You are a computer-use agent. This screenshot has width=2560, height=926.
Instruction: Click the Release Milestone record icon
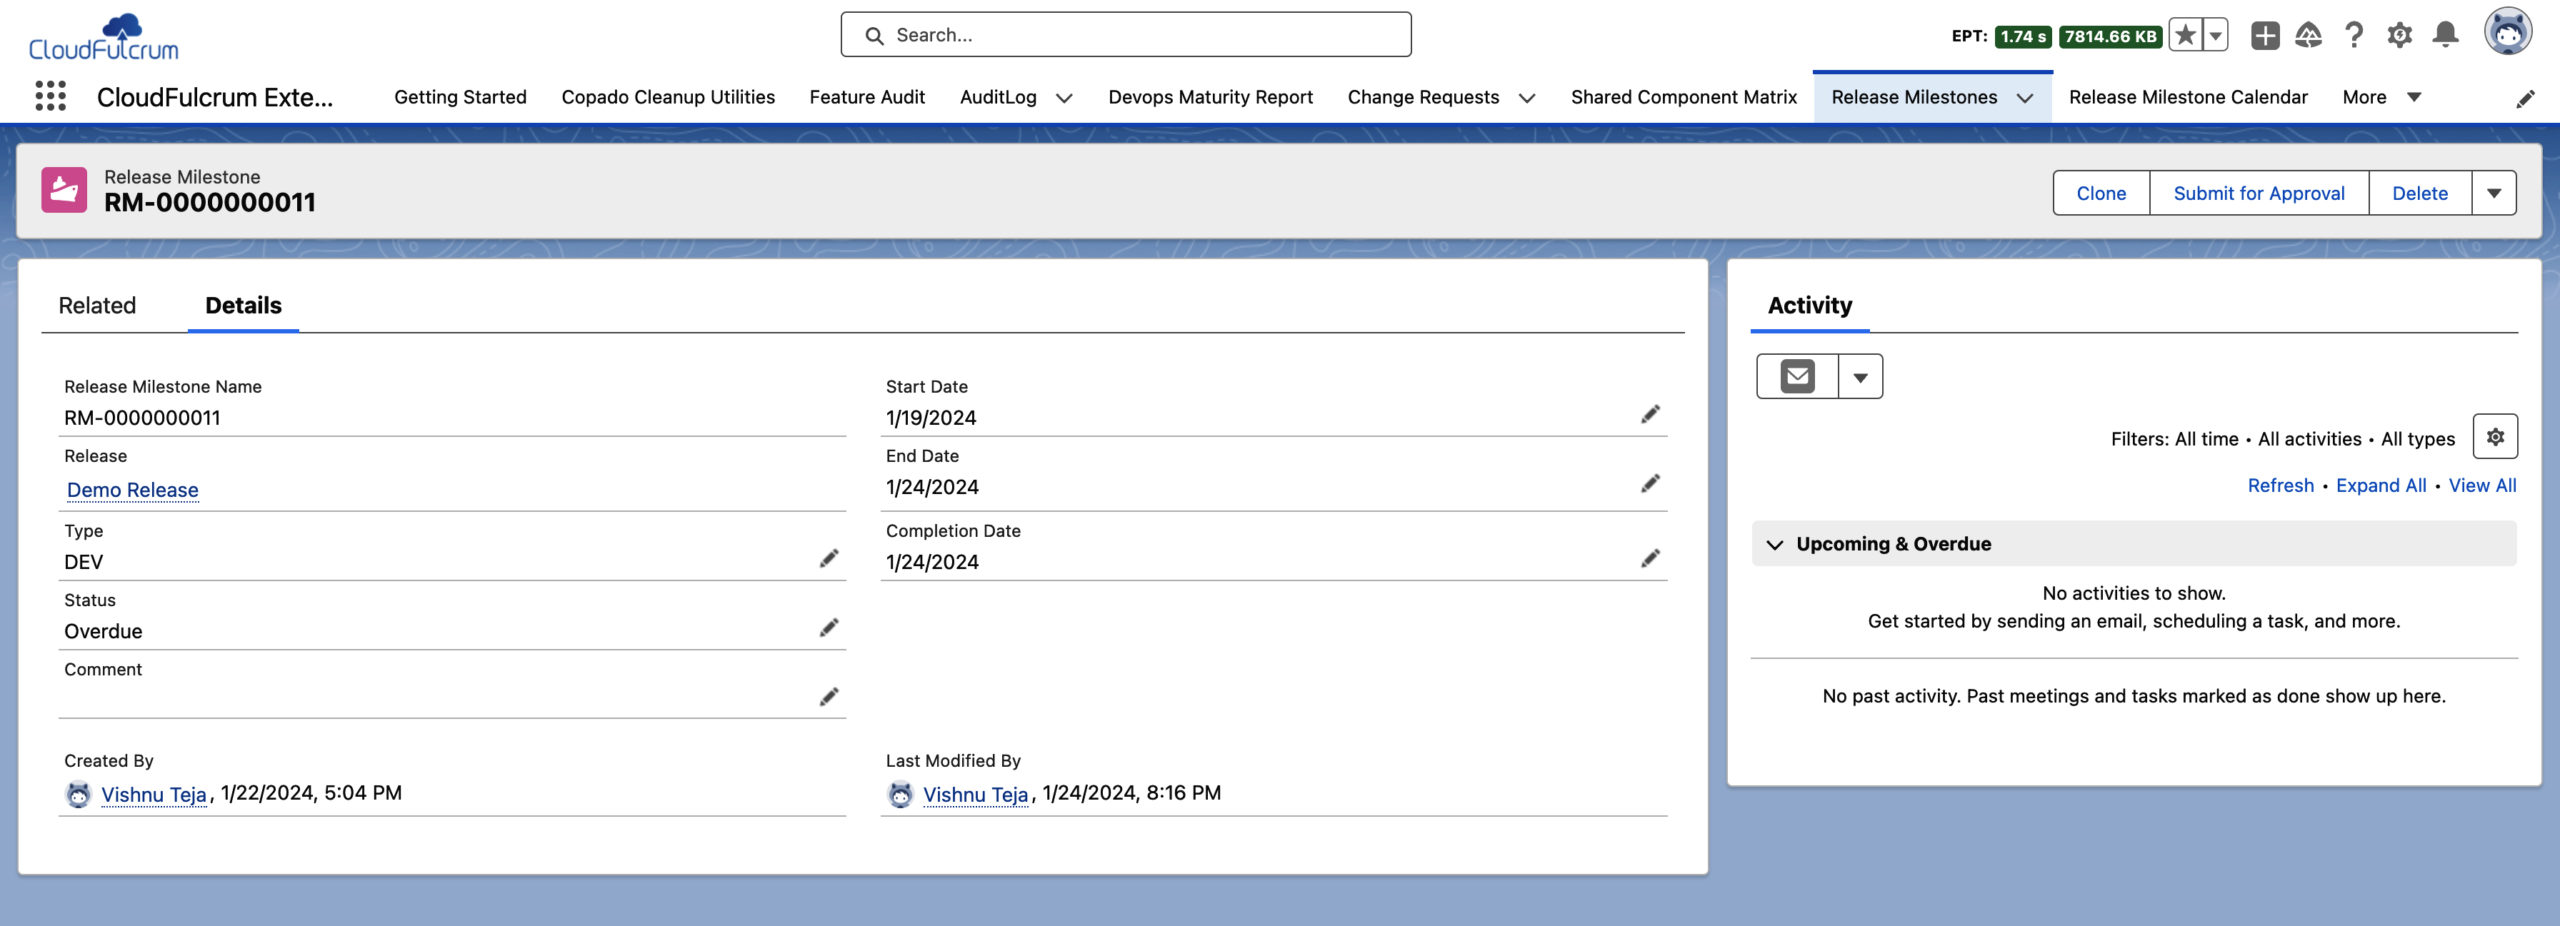[64, 190]
